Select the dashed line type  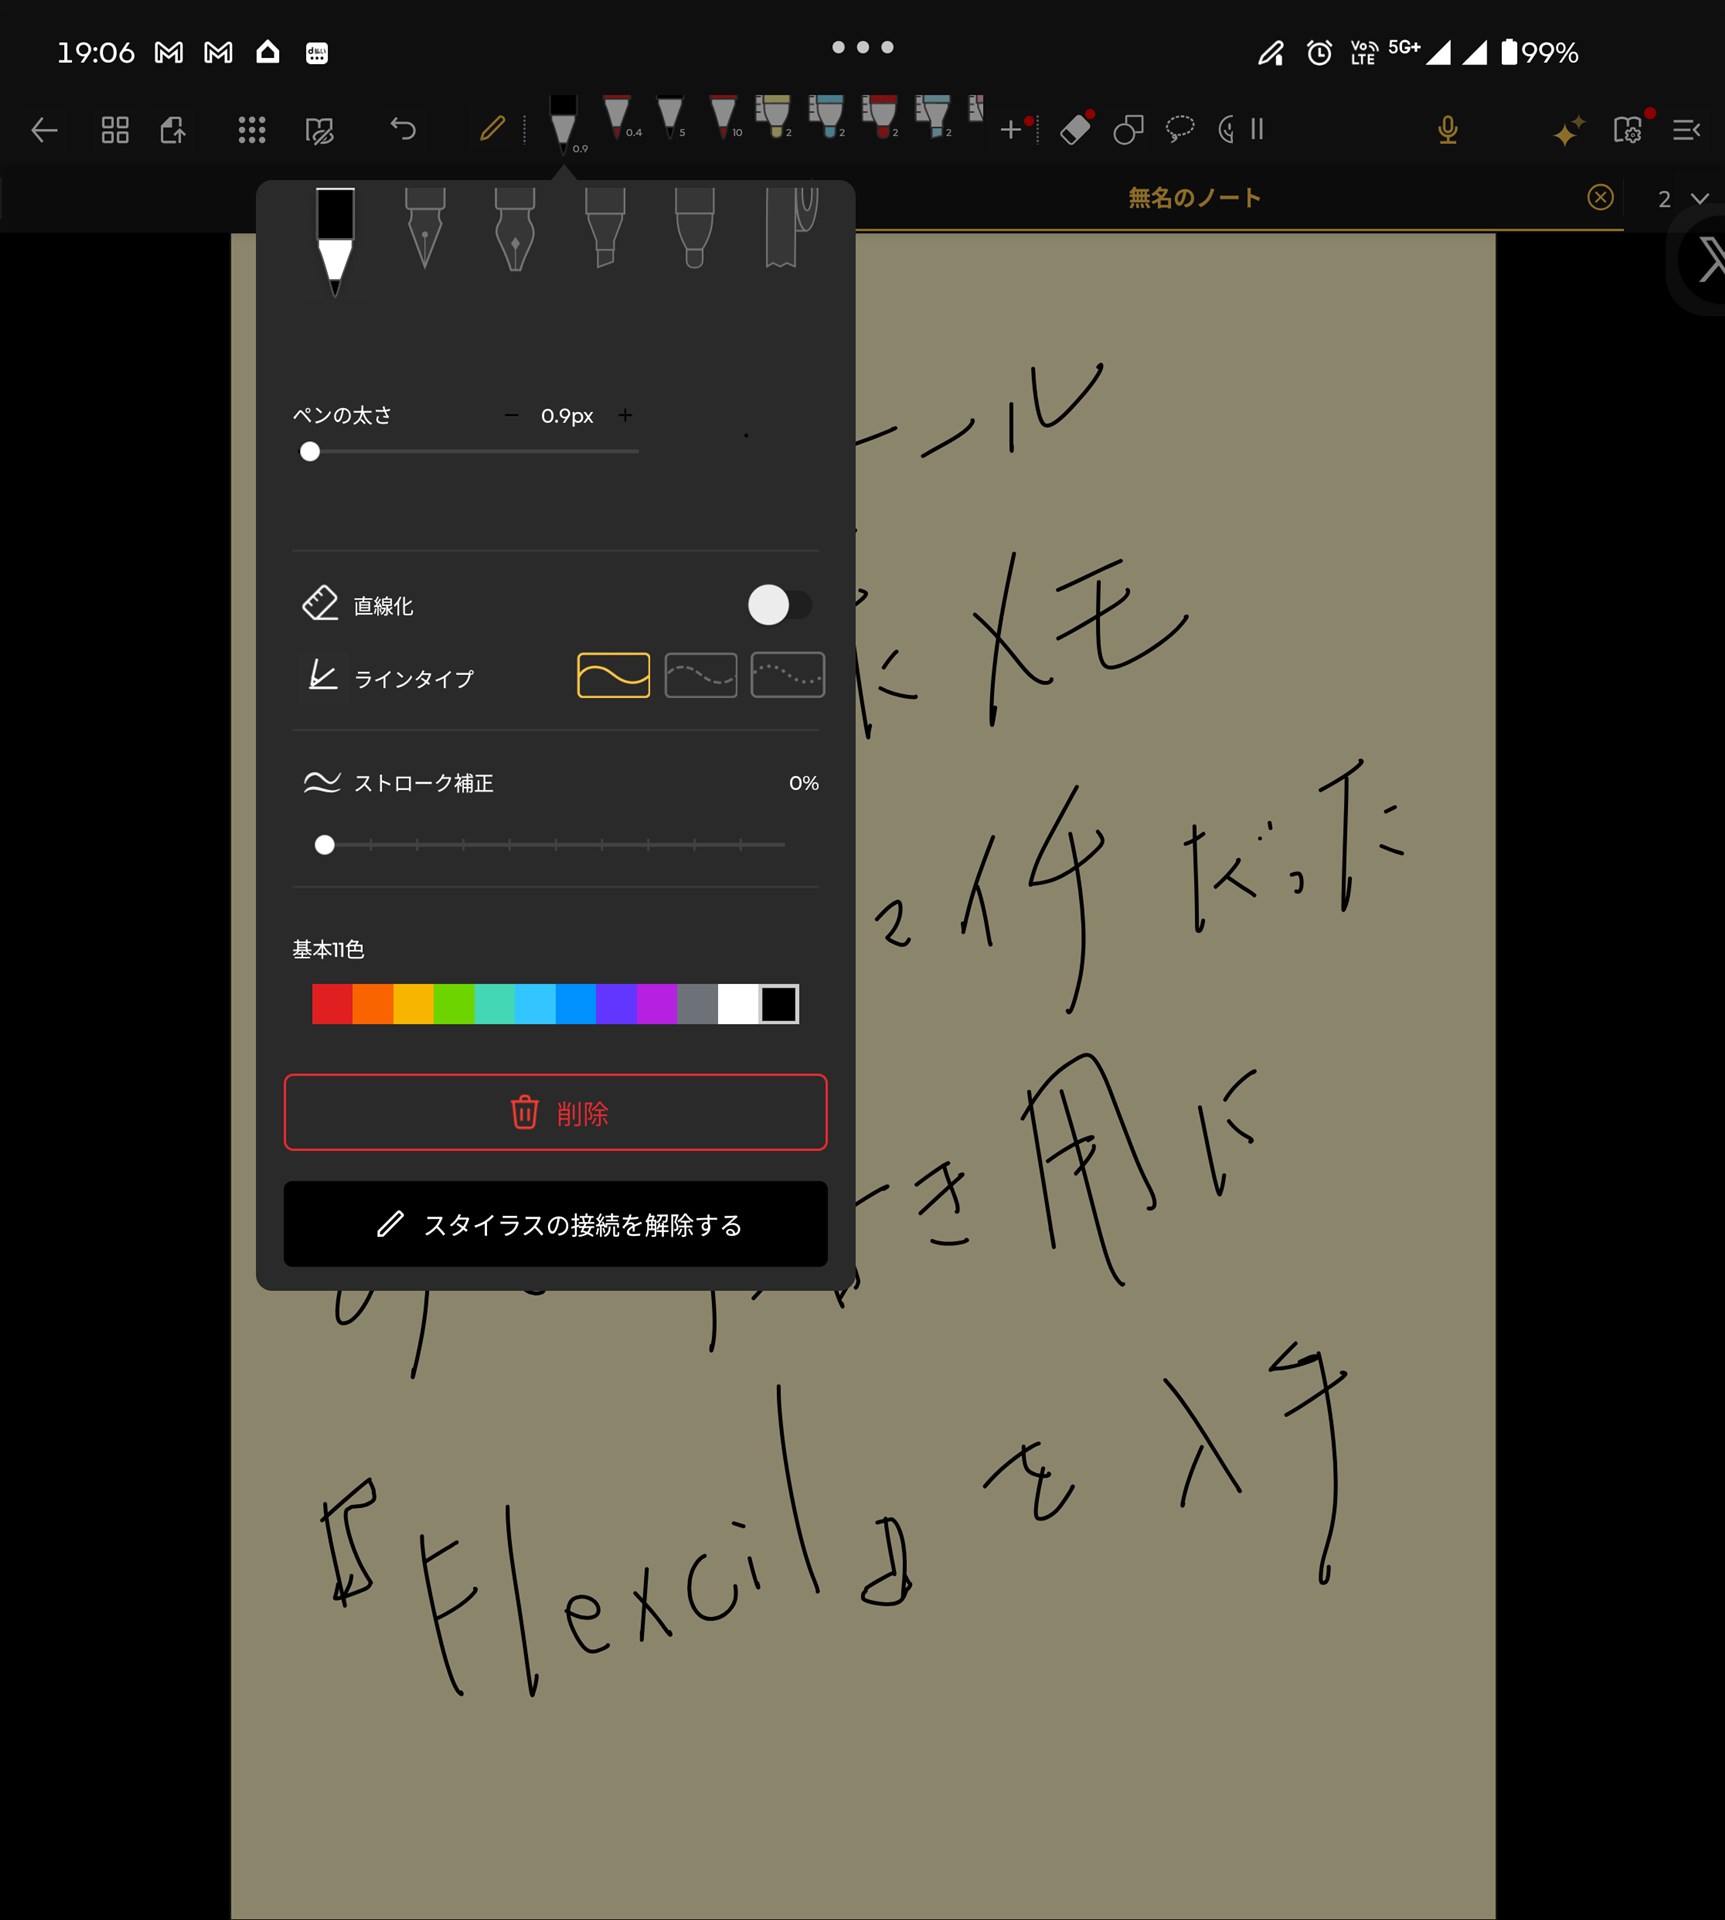[700, 675]
